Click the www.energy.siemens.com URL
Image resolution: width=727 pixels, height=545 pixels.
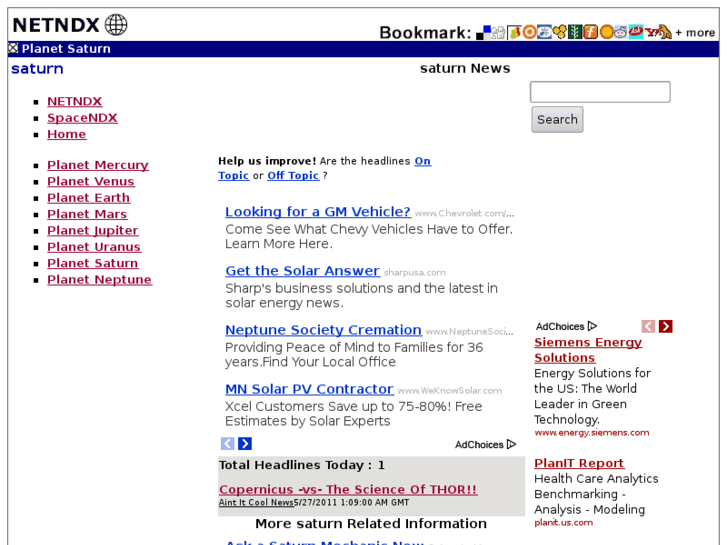point(592,432)
